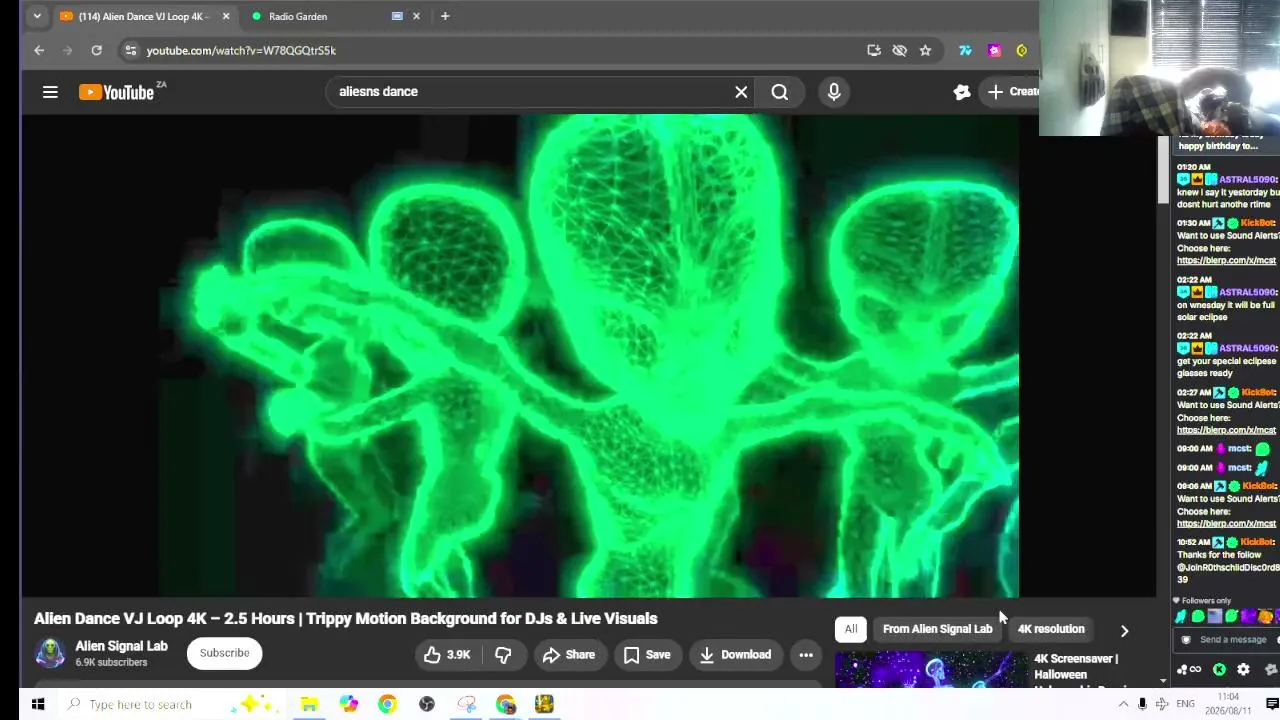Image resolution: width=1280 pixels, height=720 pixels.
Task: Open File Explorer from the taskbar
Action: click(309, 704)
